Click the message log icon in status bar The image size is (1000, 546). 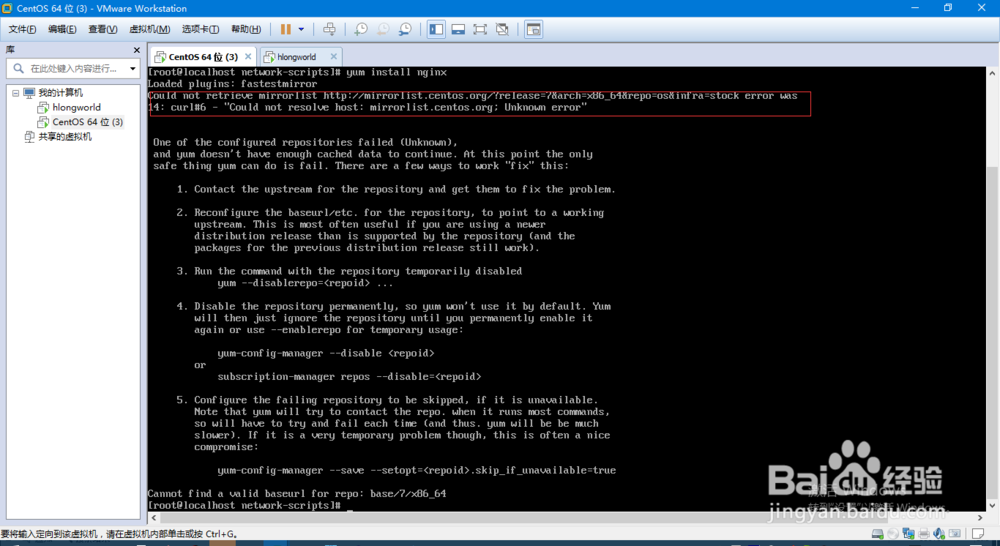(x=978, y=534)
